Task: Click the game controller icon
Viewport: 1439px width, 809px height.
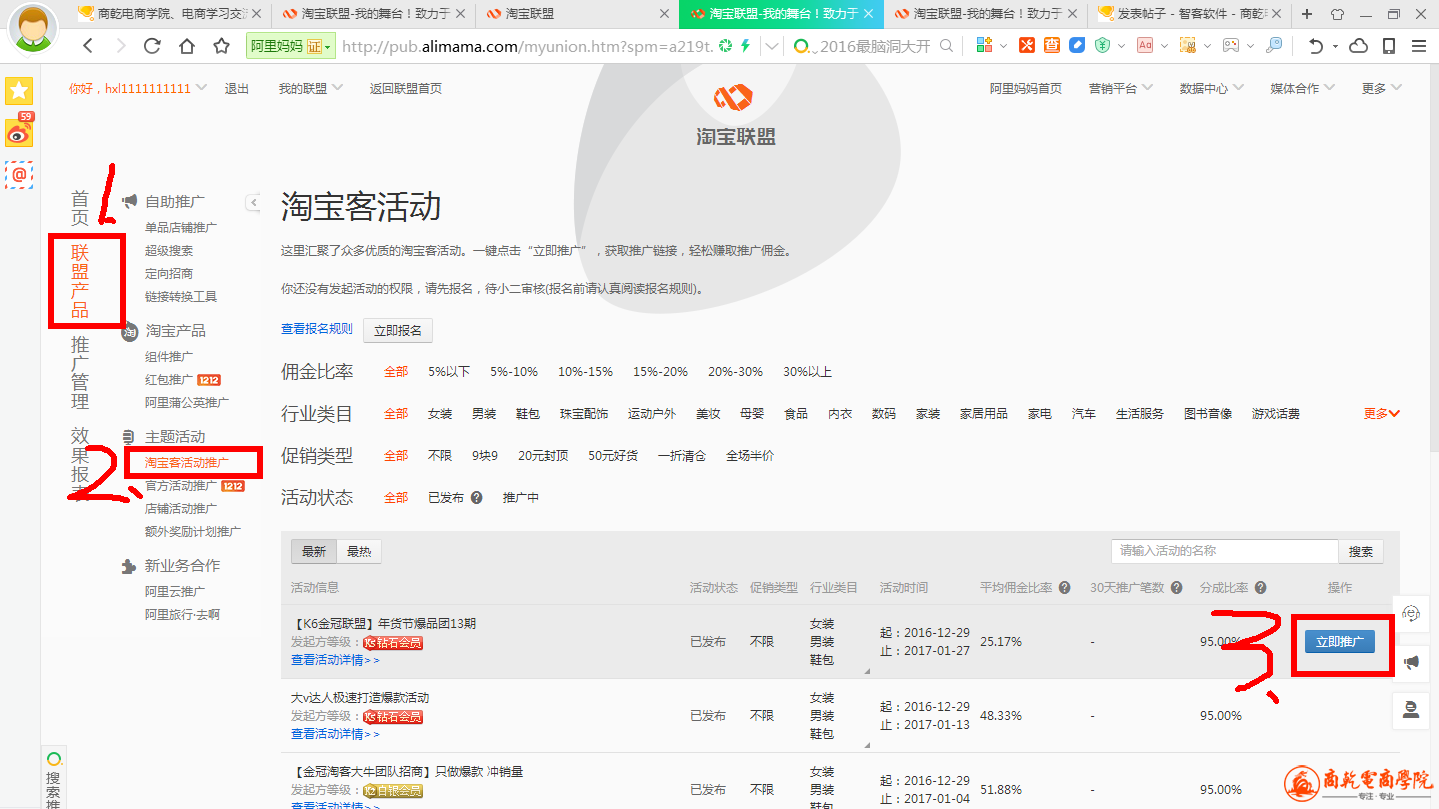Action: (x=1231, y=46)
